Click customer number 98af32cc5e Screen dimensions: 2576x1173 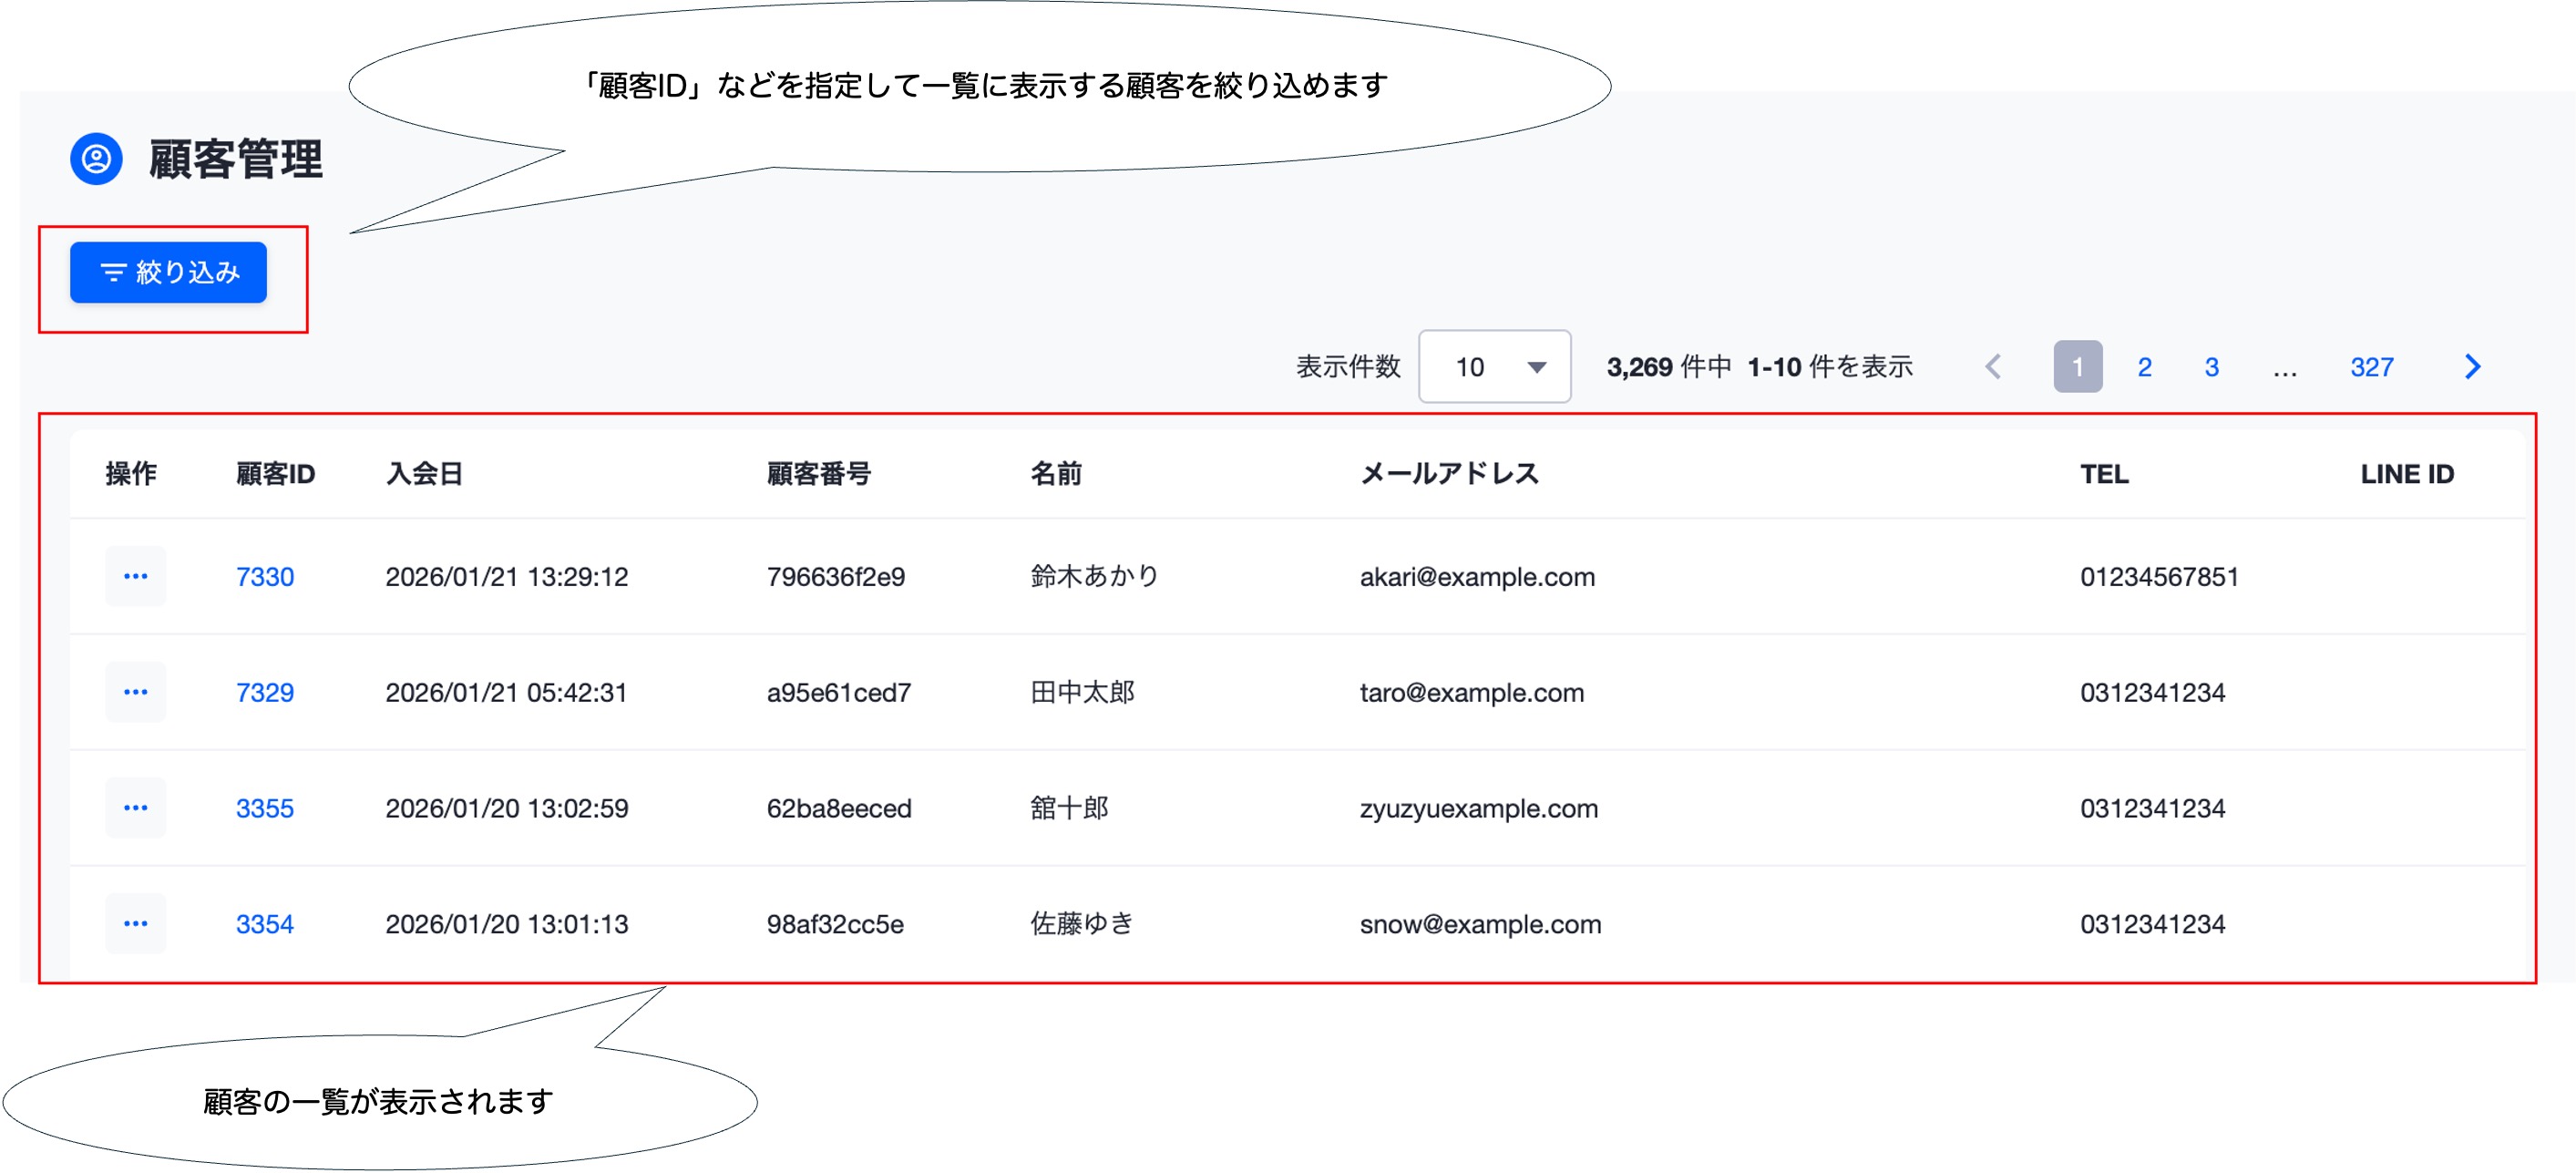click(x=835, y=925)
